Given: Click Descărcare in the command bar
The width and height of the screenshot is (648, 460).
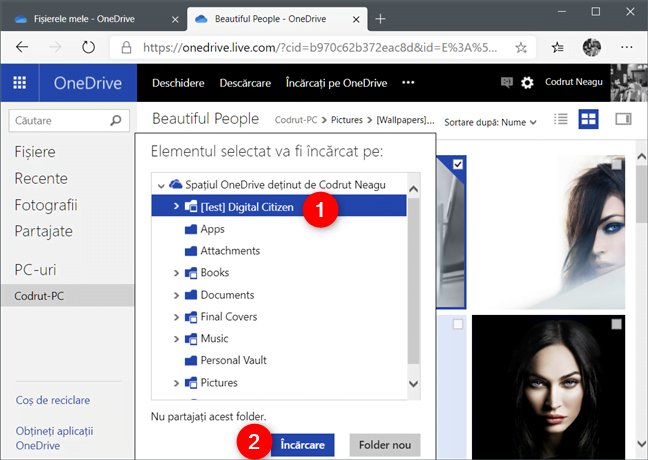Looking at the screenshot, I should pyautogui.click(x=245, y=83).
